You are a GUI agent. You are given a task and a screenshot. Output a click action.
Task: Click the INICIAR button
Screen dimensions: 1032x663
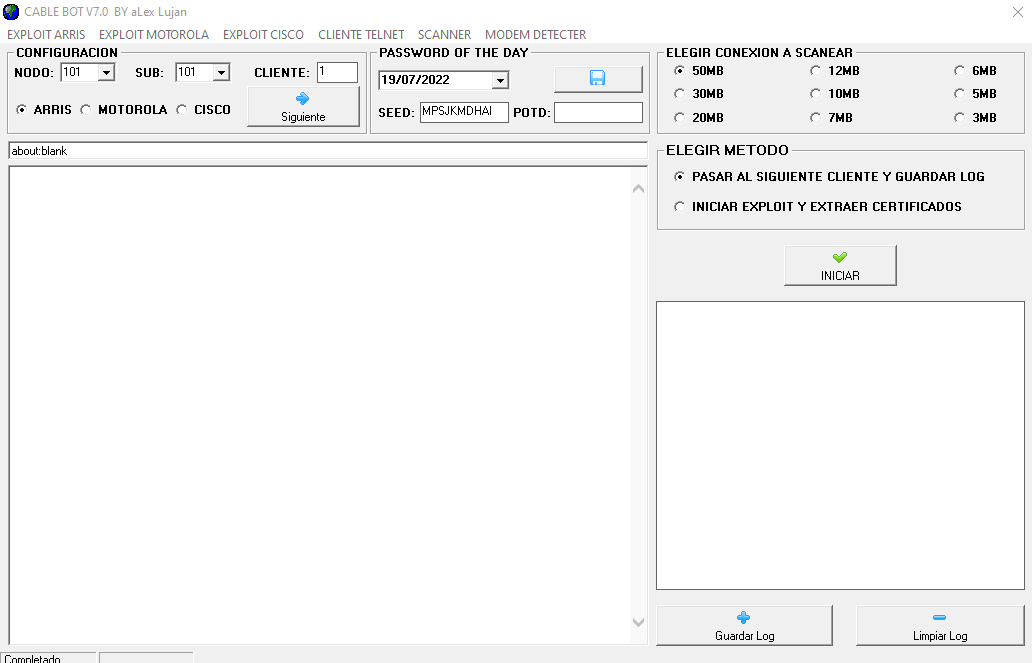[x=840, y=265]
